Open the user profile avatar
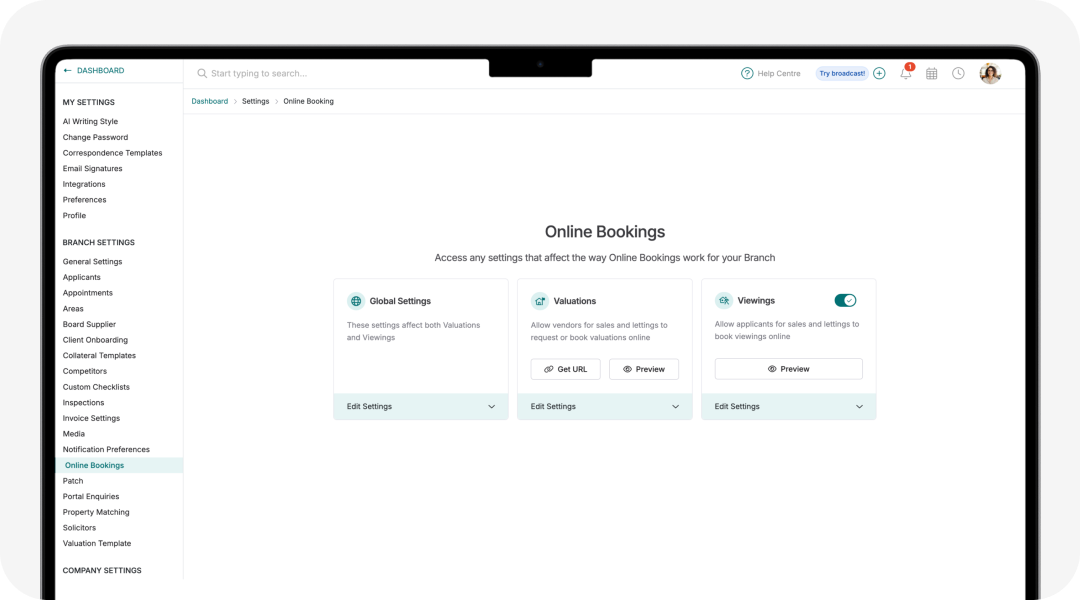Screen dimensions: 1080x600 tap(990, 73)
